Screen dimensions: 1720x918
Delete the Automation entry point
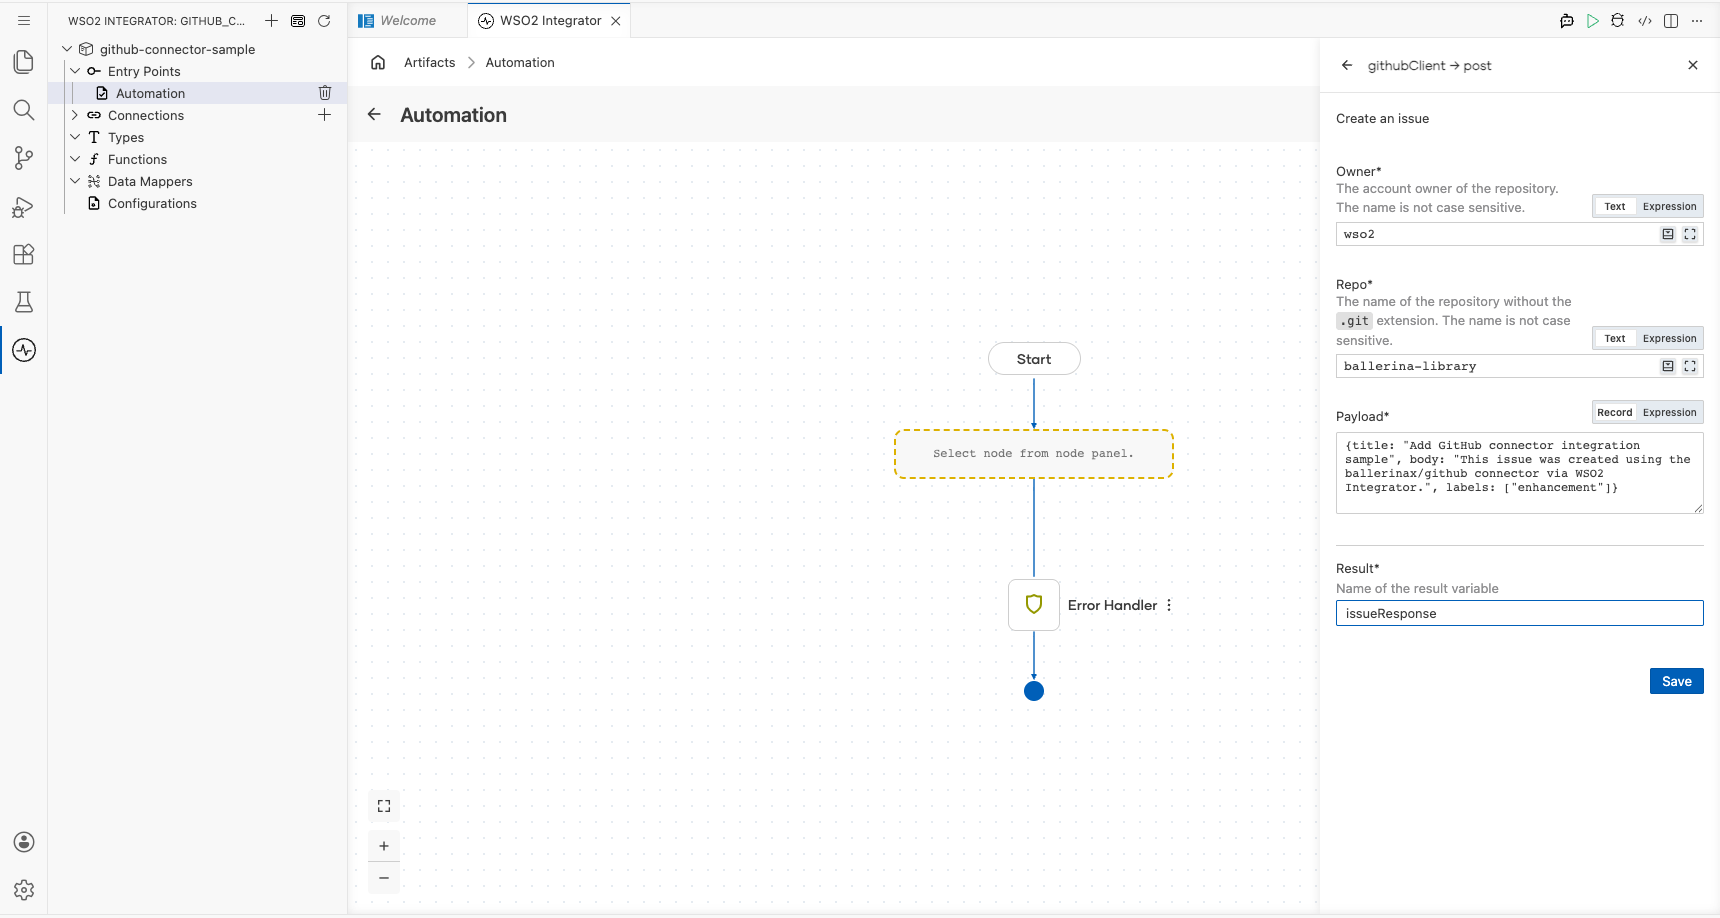coord(325,93)
